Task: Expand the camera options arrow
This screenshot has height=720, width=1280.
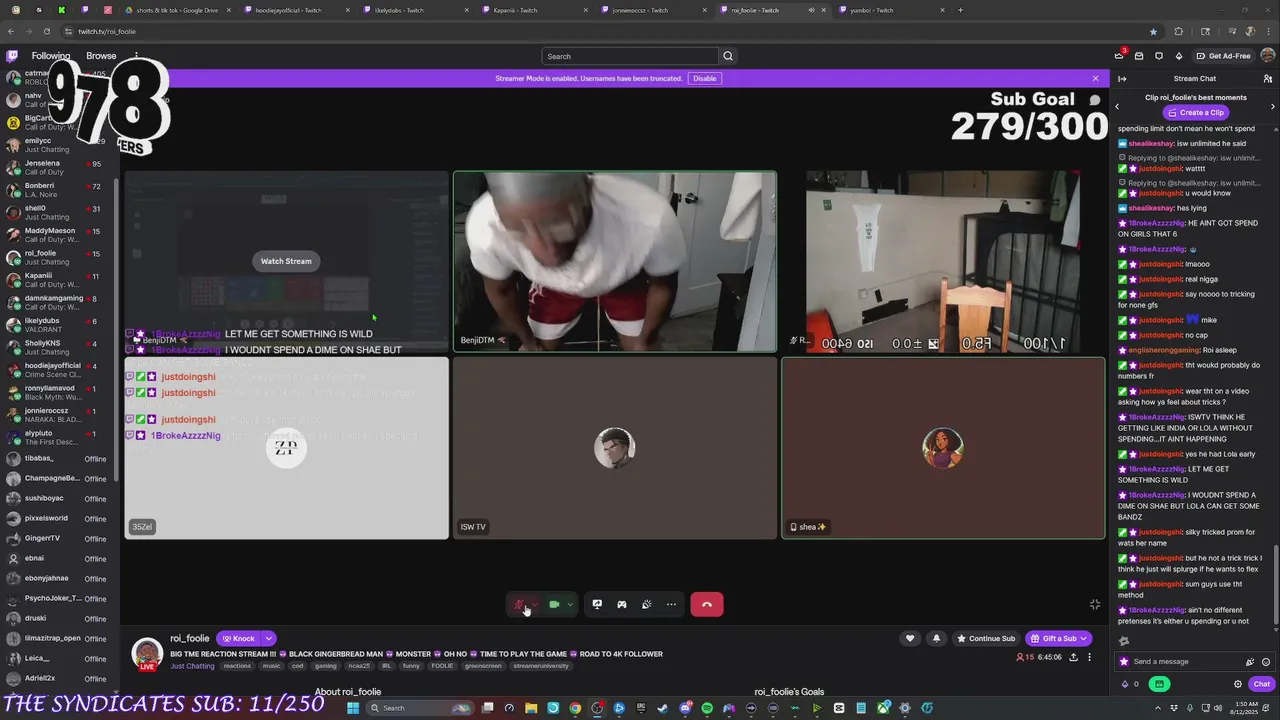Action: pos(570,604)
